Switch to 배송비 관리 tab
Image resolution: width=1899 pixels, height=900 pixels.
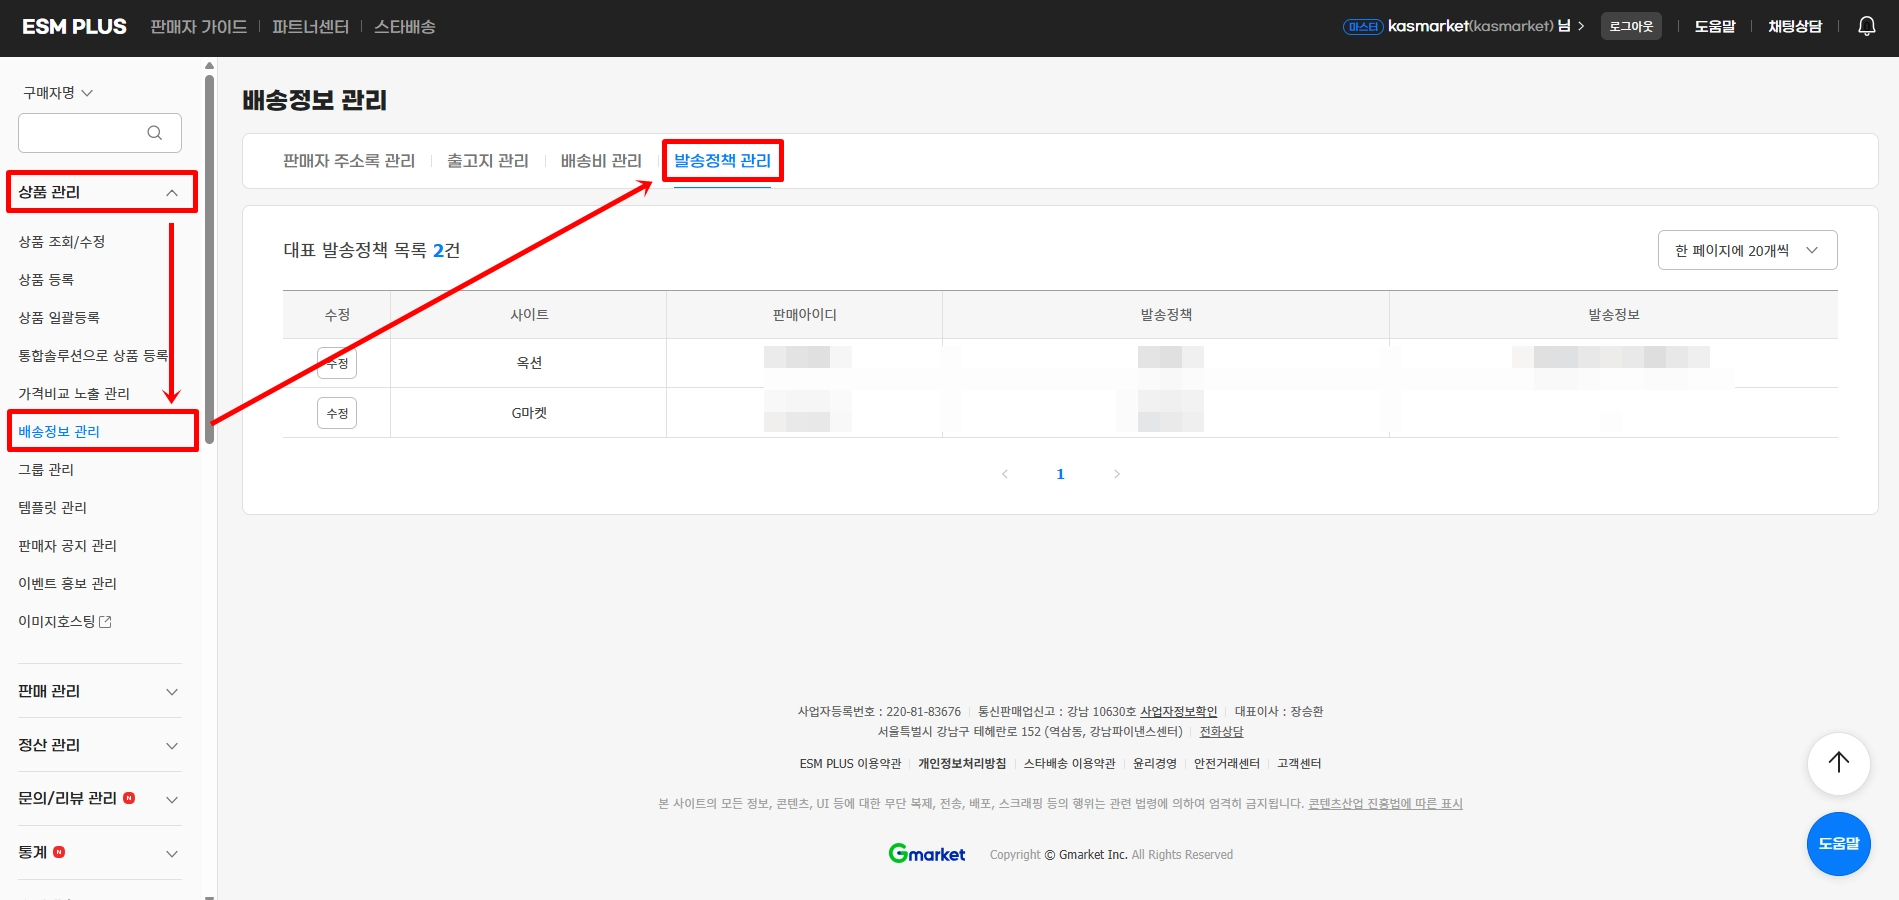[601, 161]
